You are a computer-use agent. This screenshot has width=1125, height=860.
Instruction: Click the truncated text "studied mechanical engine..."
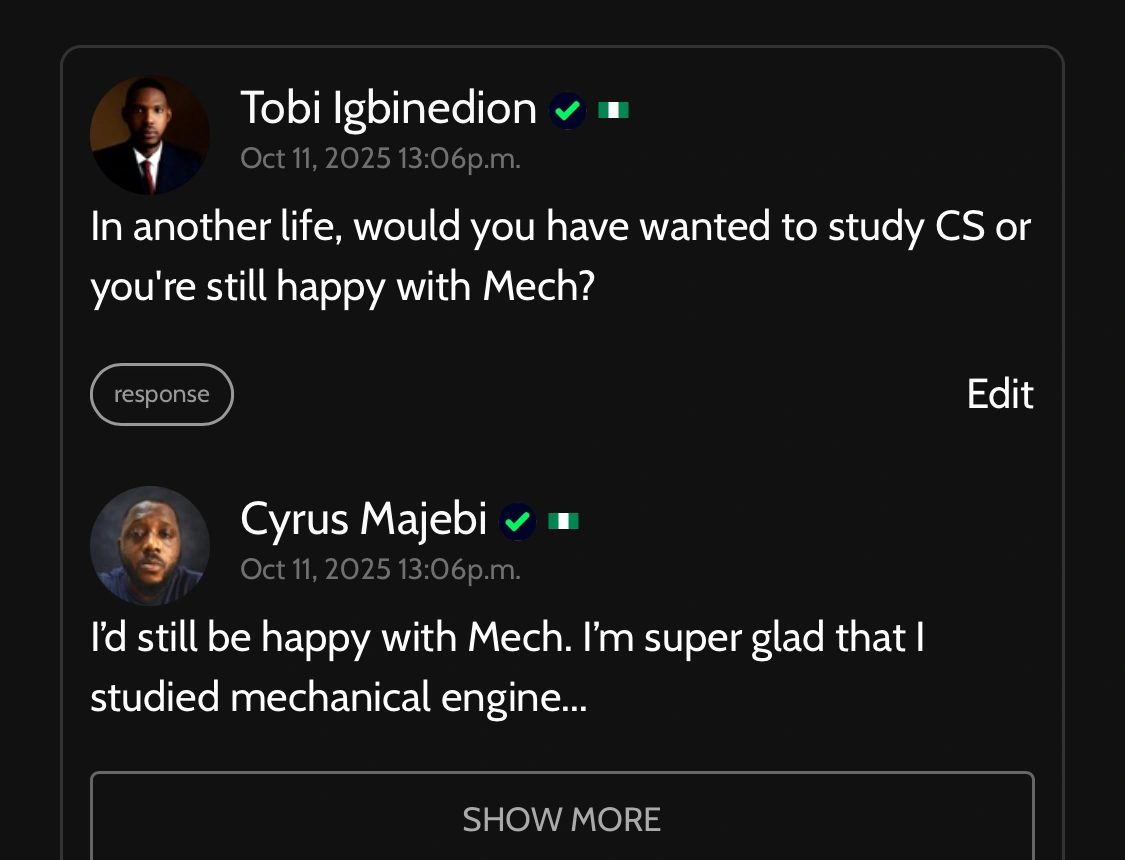[338, 698]
